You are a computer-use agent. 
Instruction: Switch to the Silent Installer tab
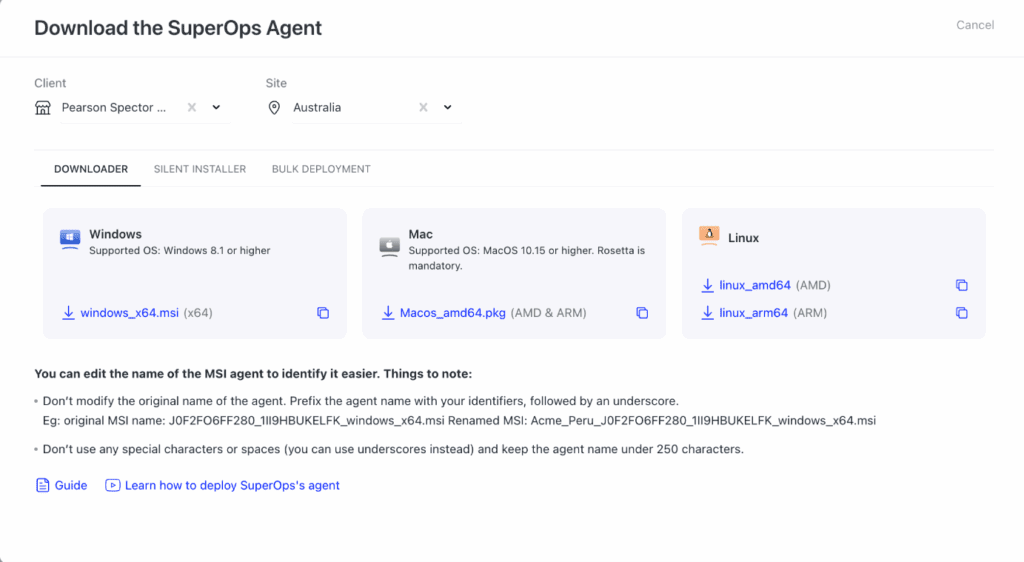(x=200, y=169)
